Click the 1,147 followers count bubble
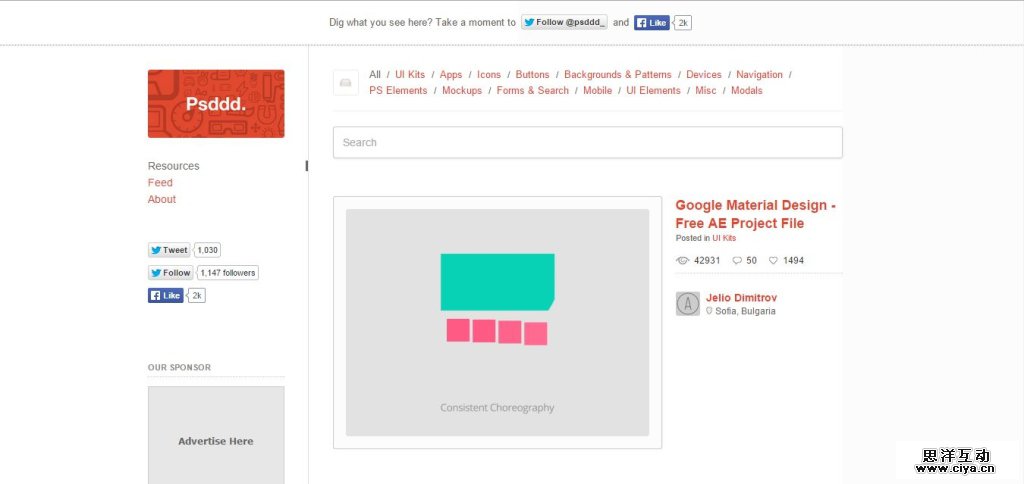Viewport: 1024px width, 484px height. click(228, 272)
